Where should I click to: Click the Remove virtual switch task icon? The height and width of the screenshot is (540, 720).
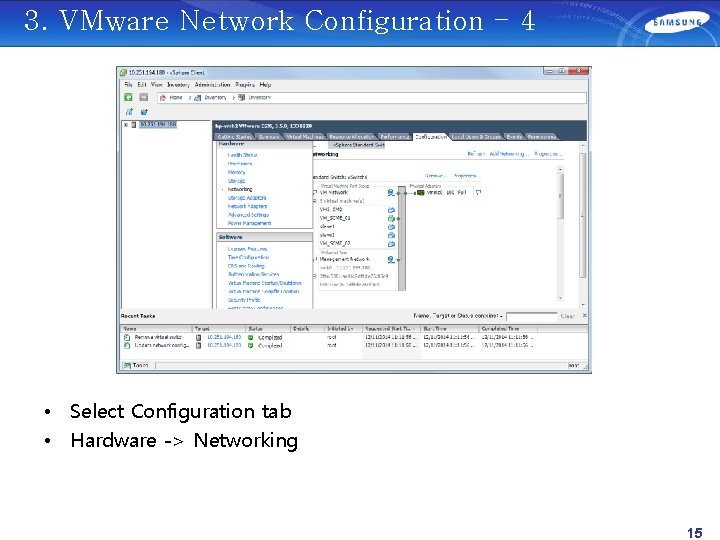(x=127, y=337)
